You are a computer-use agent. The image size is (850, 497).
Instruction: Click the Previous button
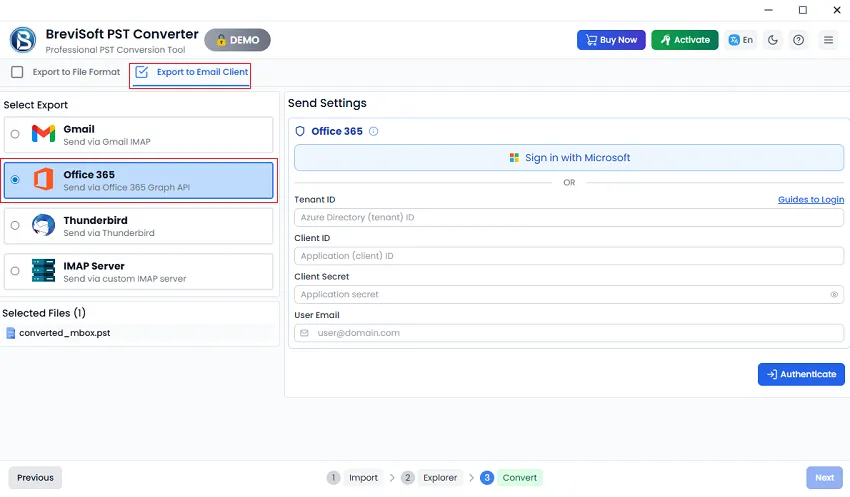35,477
